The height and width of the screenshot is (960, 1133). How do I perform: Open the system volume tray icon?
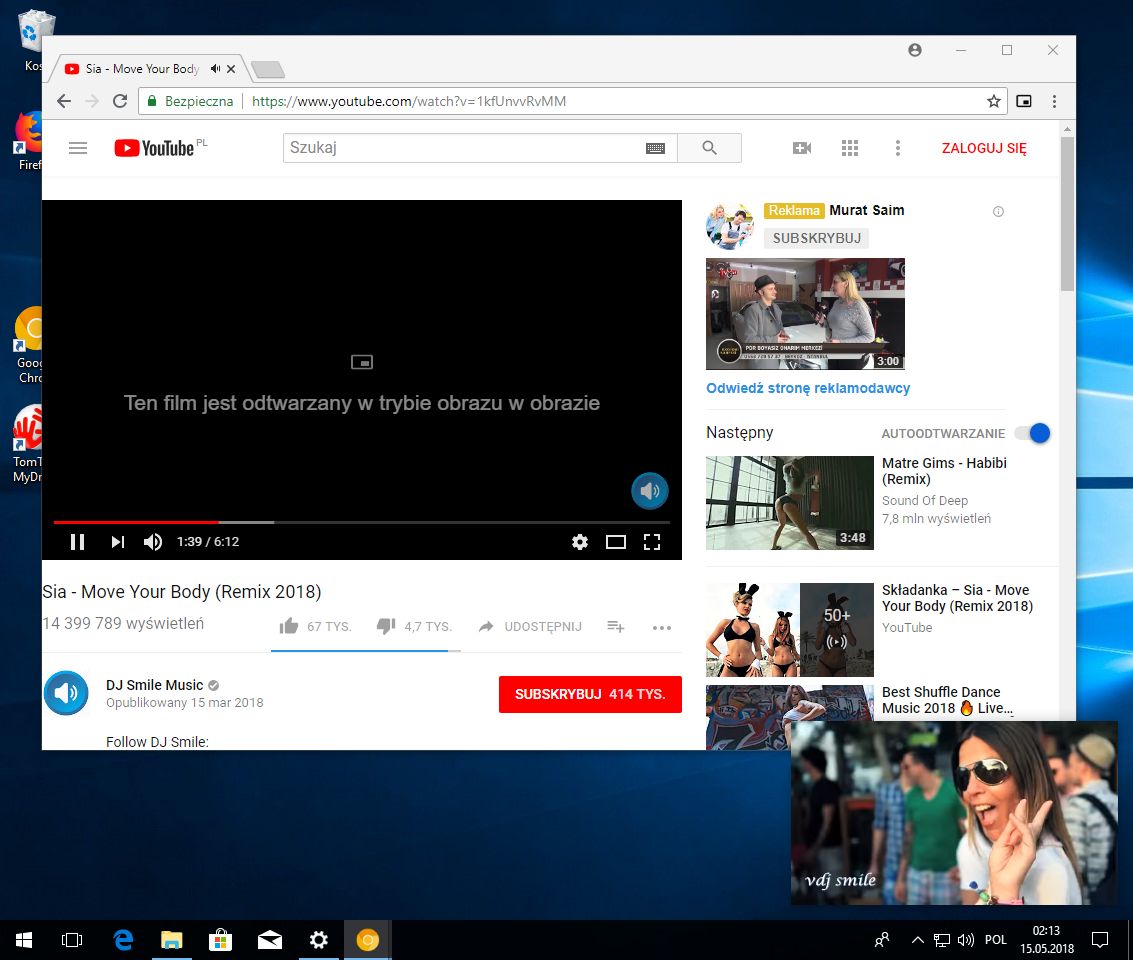[x=965, y=940]
